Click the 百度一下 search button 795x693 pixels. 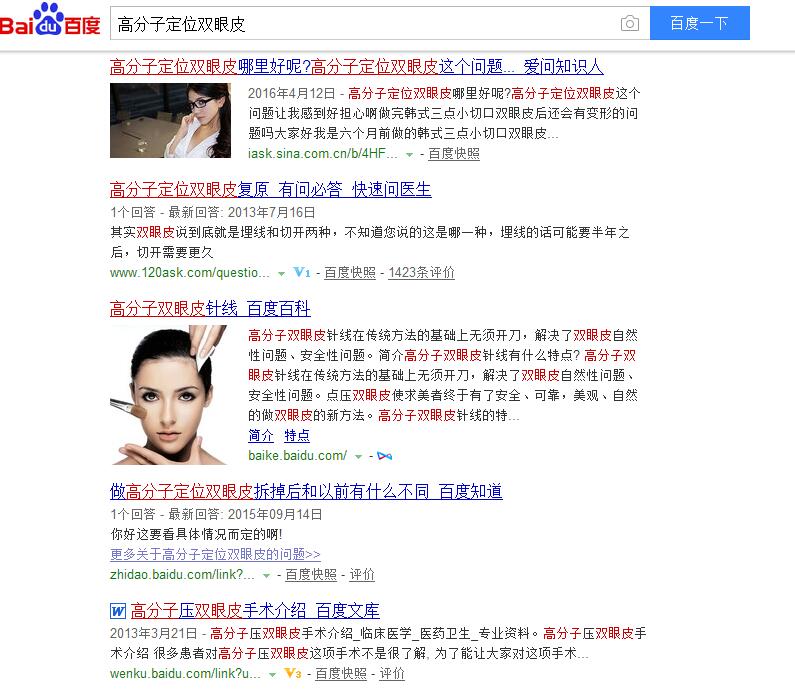(700, 23)
